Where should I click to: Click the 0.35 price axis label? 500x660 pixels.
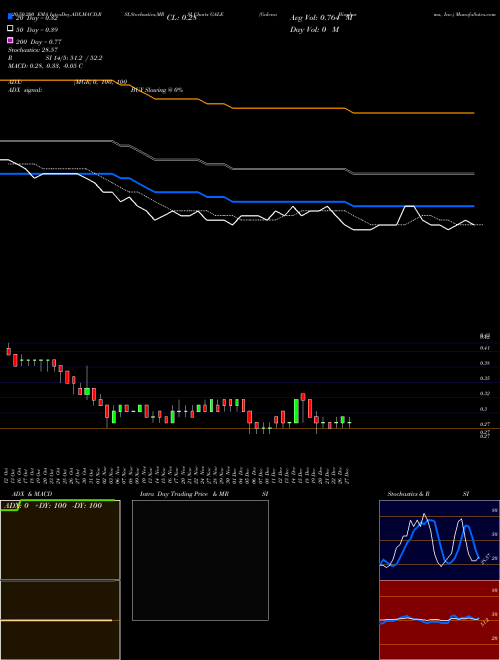pos(484,378)
